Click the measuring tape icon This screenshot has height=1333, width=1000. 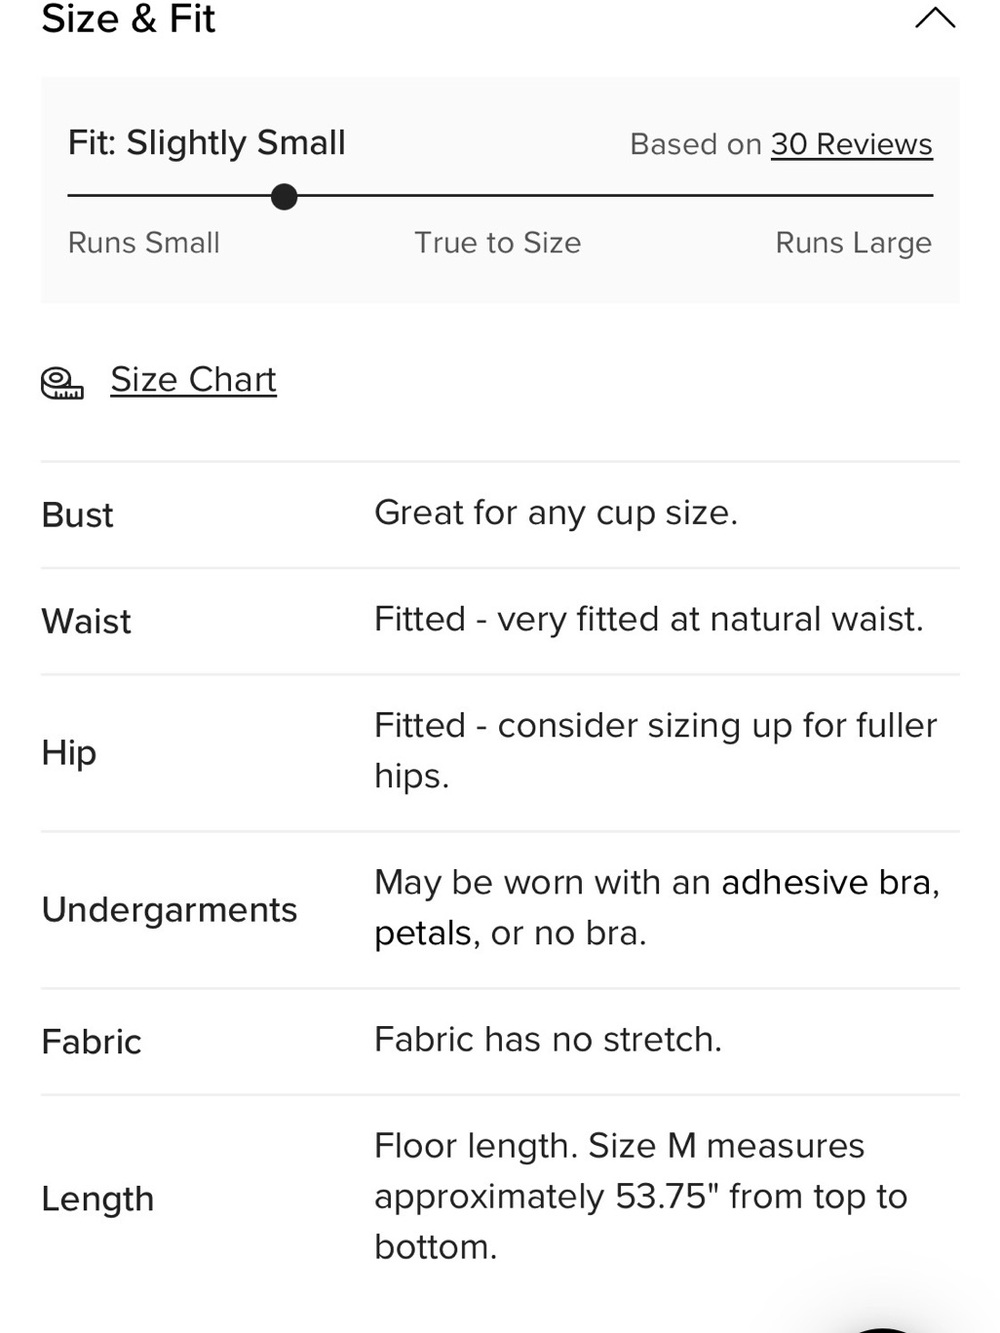tap(62, 383)
